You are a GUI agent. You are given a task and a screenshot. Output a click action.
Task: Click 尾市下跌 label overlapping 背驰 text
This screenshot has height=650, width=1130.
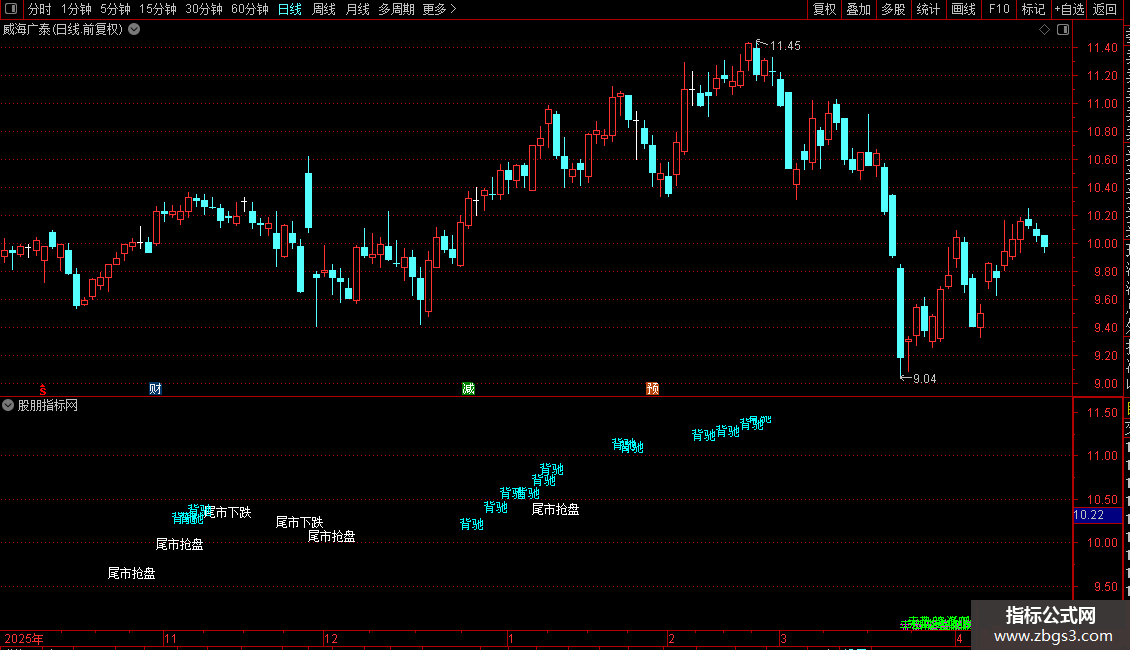[x=228, y=512]
